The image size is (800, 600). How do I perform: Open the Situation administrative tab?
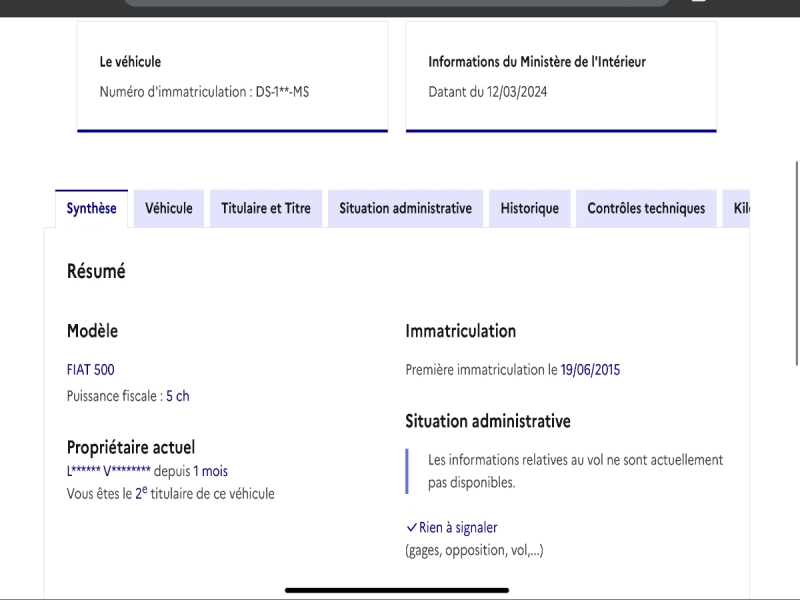406,209
